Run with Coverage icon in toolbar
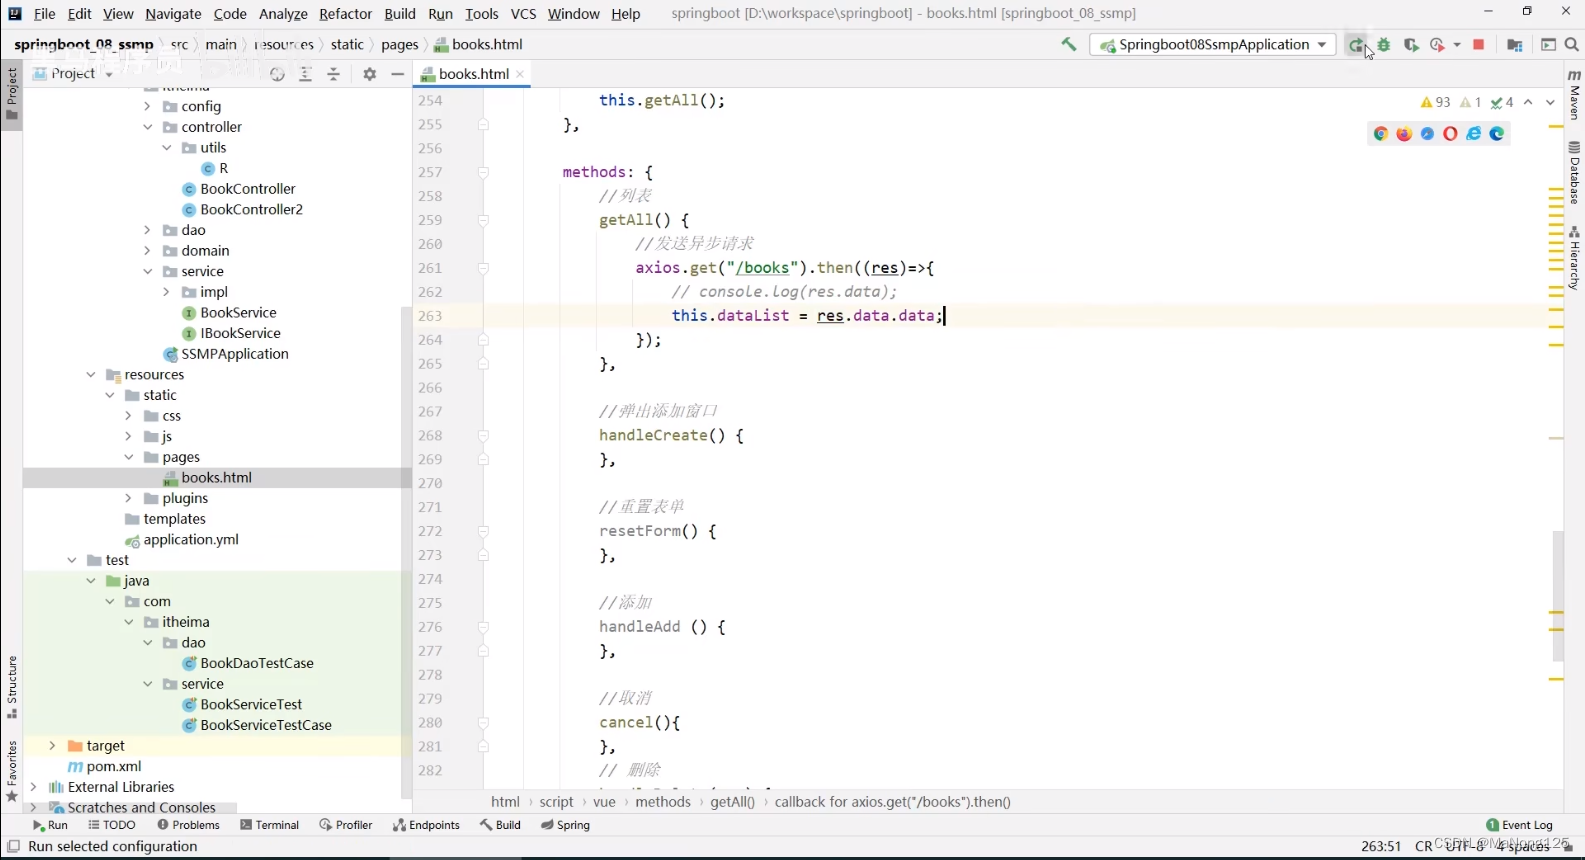Viewport: 1585px width, 860px height. [x=1411, y=45]
